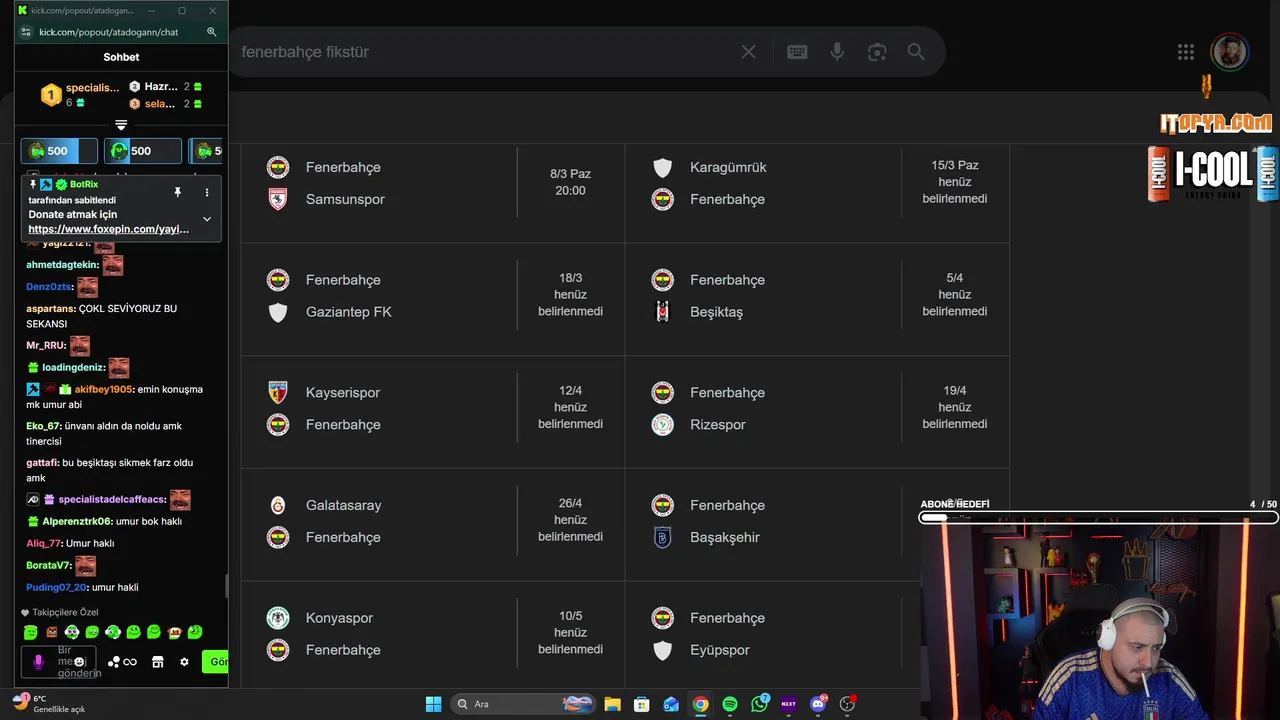Click the purple microphone icon in chat input
The image size is (1280, 720).
(39, 662)
